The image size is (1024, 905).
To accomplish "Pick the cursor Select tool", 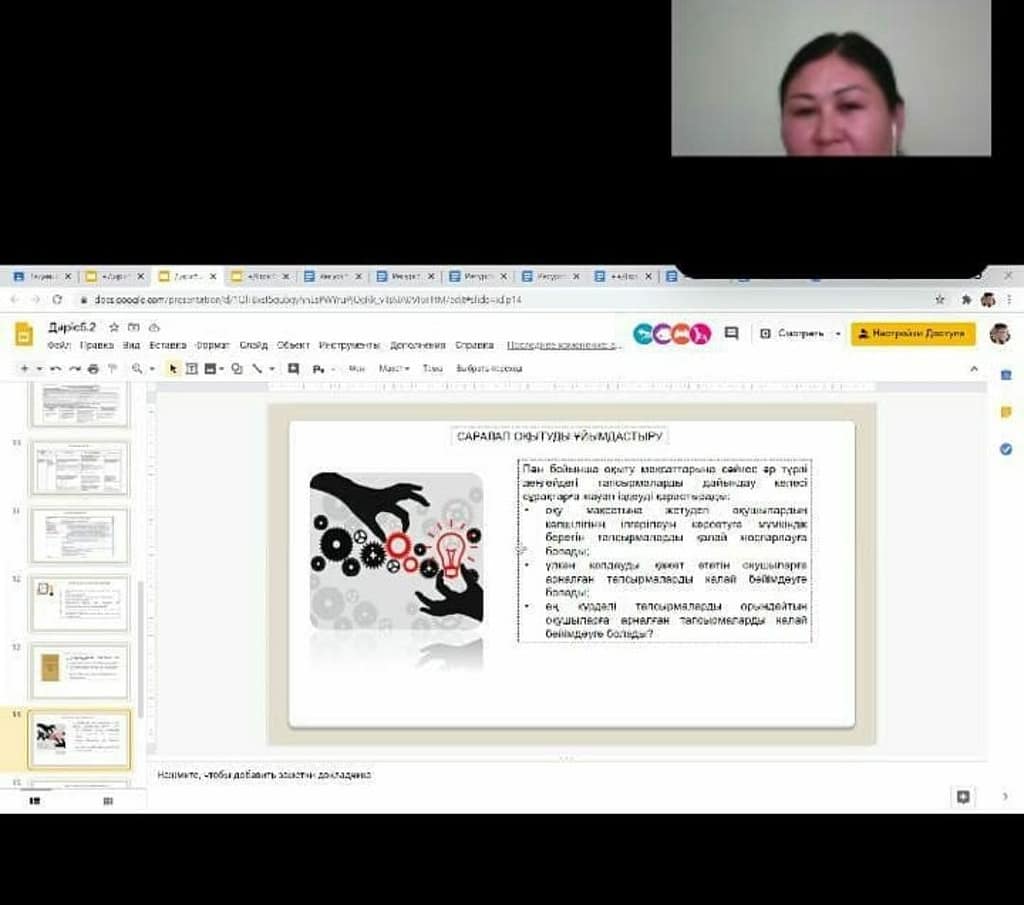I will pos(172,369).
